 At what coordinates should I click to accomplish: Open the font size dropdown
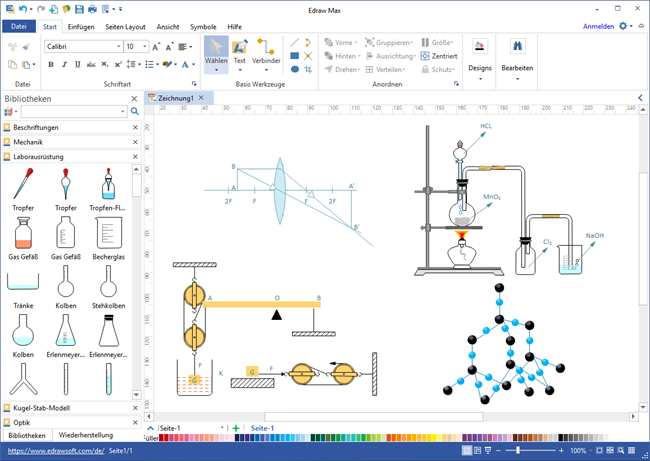pyautogui.click(x=145, y=46)
